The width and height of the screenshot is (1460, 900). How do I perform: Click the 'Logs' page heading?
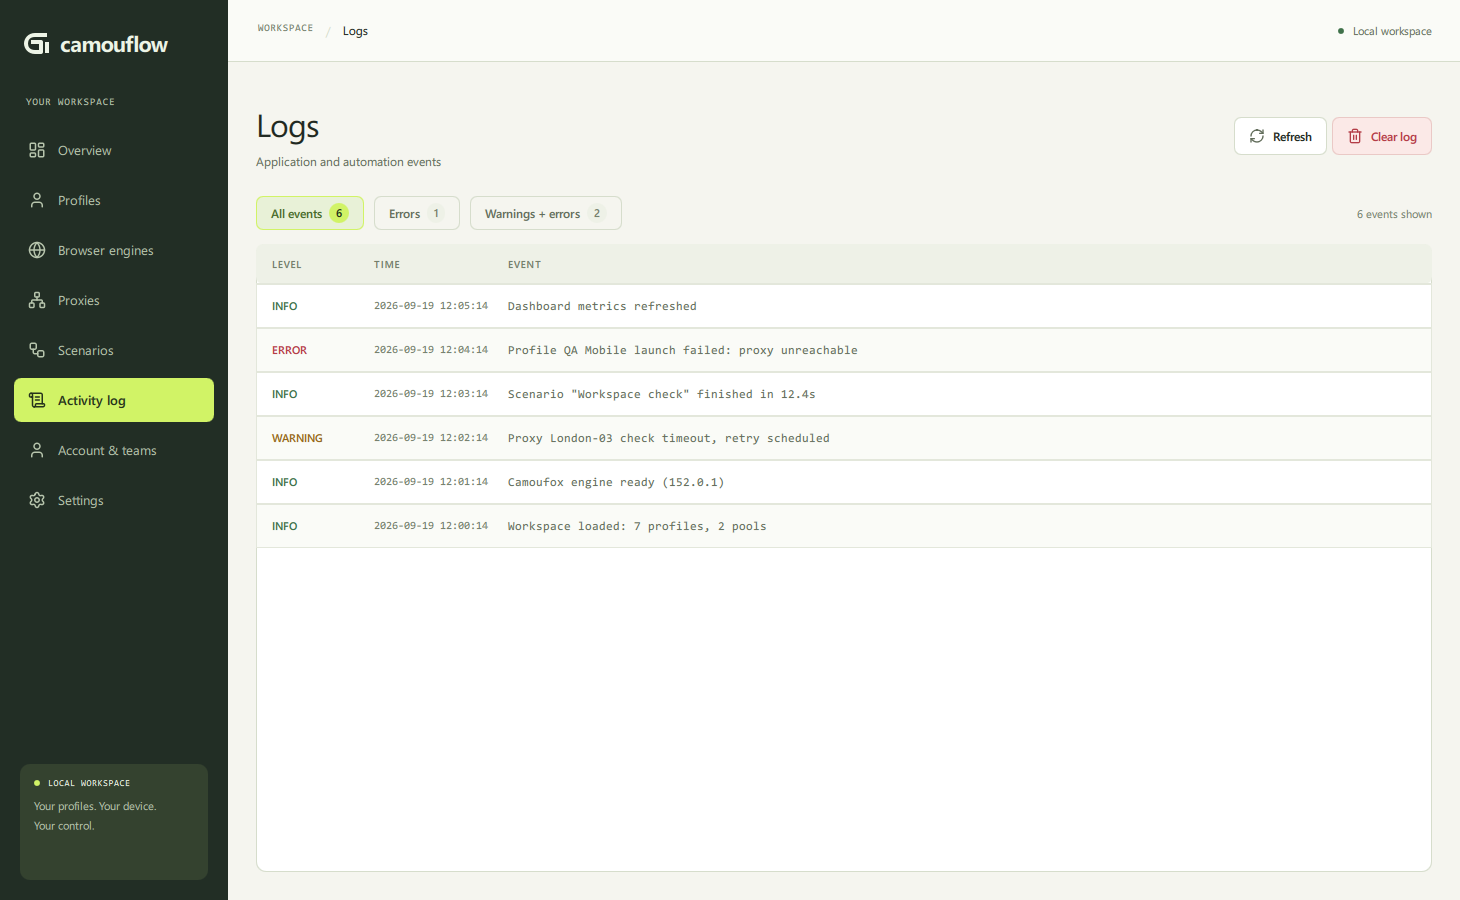[288, 127]
